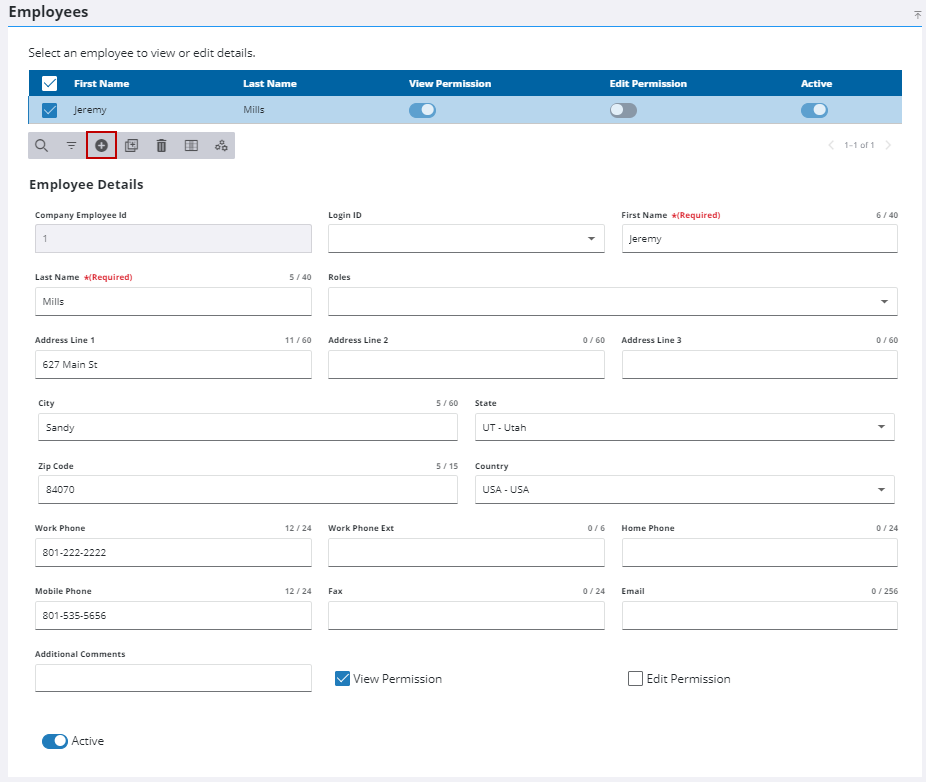Click the delete trash can icon
This screenshot has height=782, width=926.
click(161, 145)
